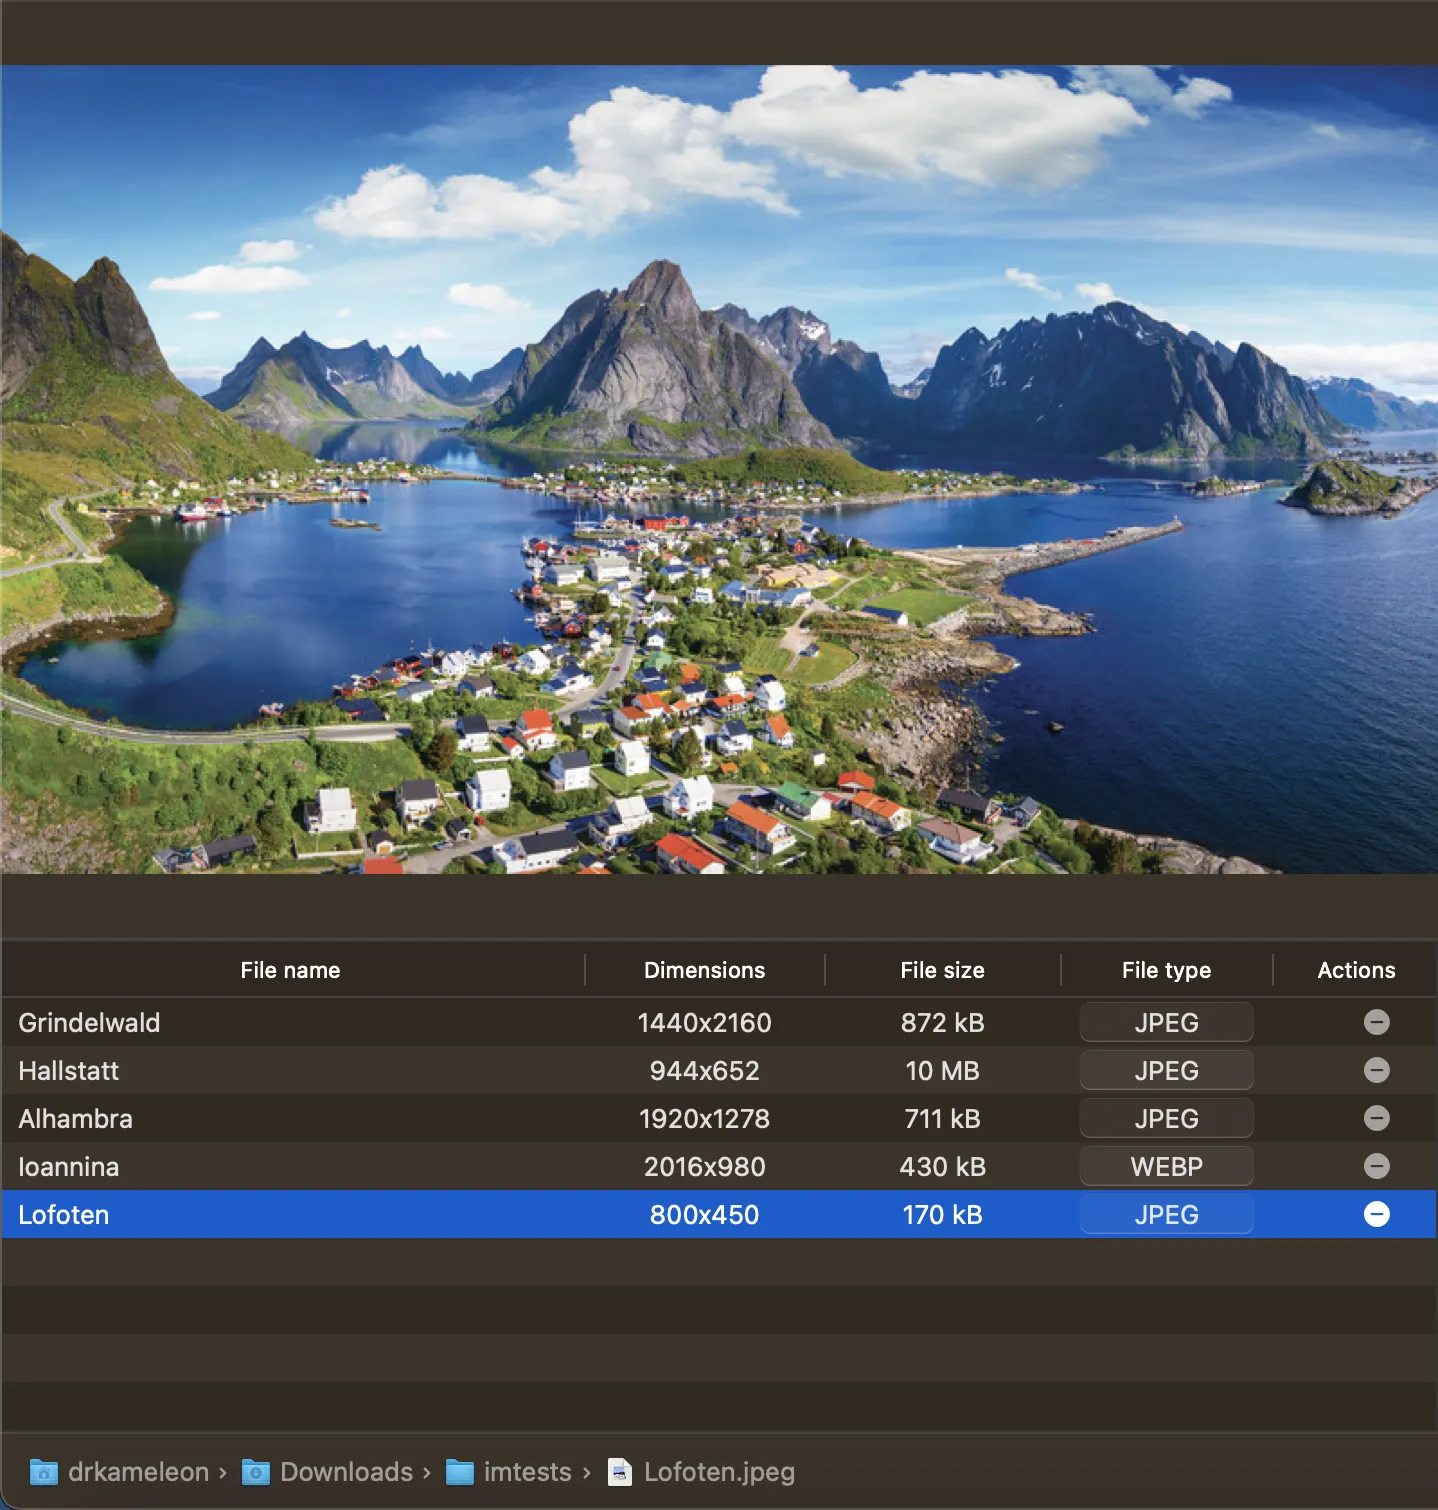Open Hallstatt's JPEG file type menu
Screen dimensions: 1438x1510
point(1165,1070)
